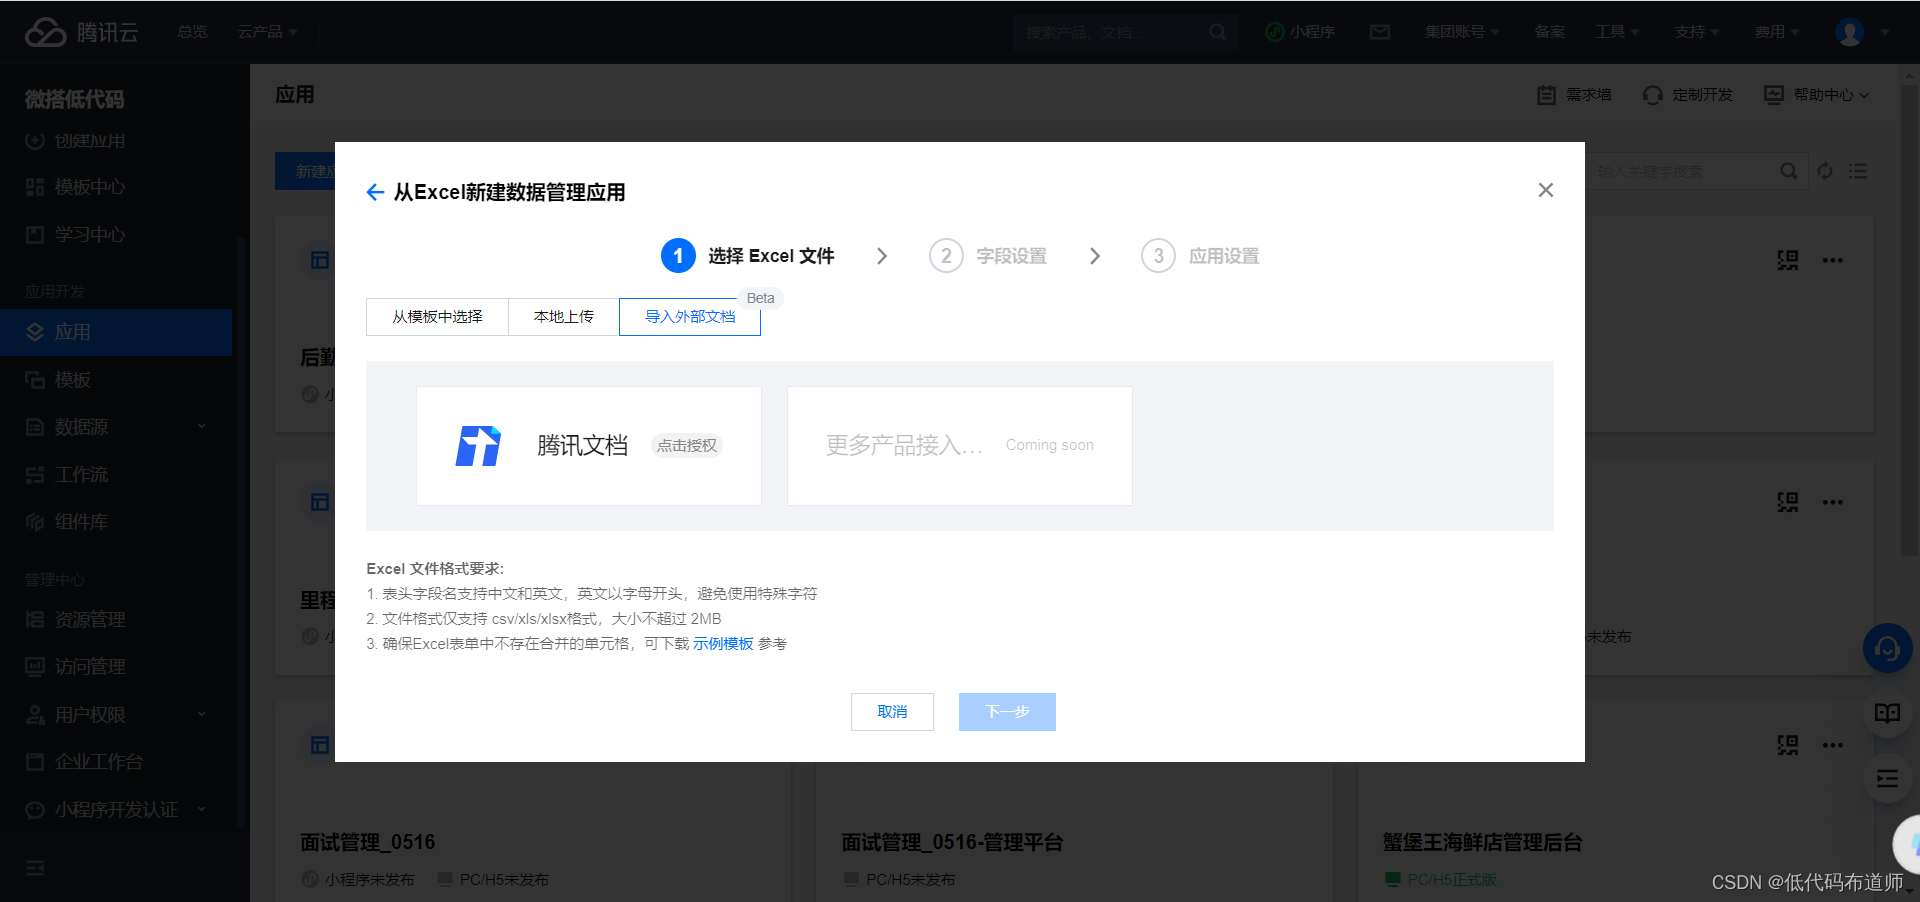Image resolution: width=1920 pixels, height=902 pixels.
Task: Select the 从模板中选择 tab
Action: click(x=437, y=317)
